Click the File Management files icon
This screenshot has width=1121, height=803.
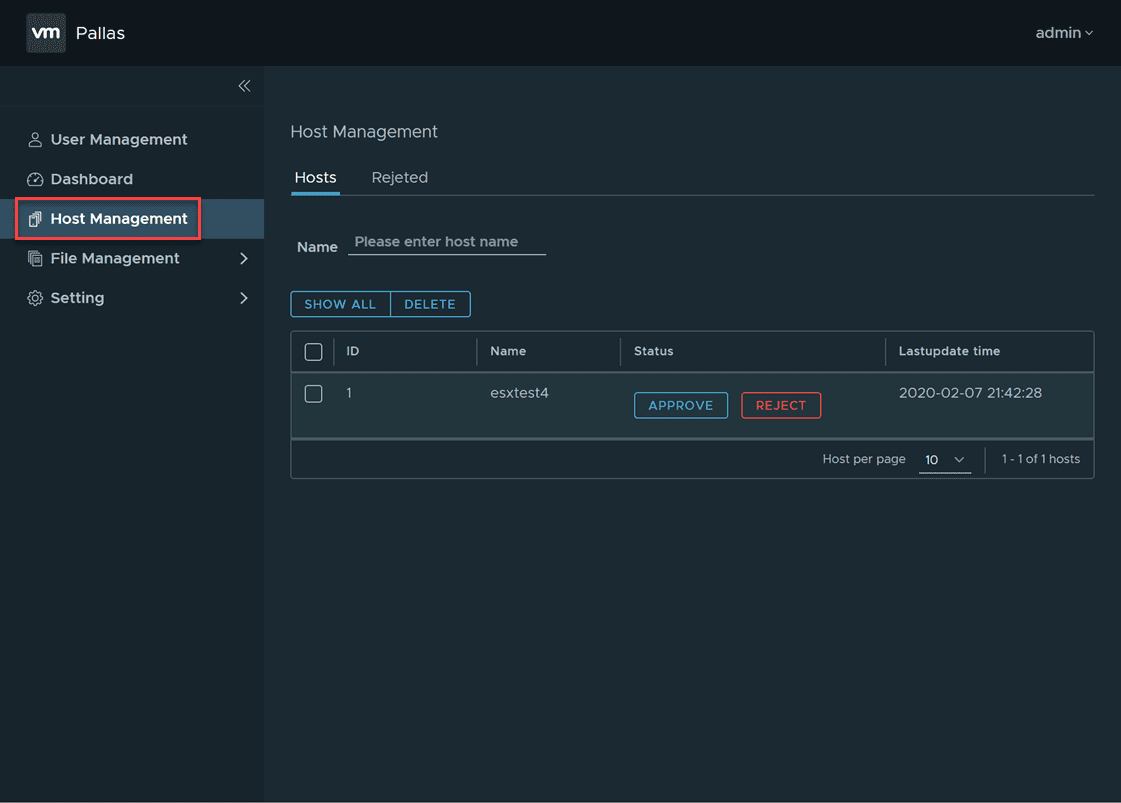coord(35,258)
